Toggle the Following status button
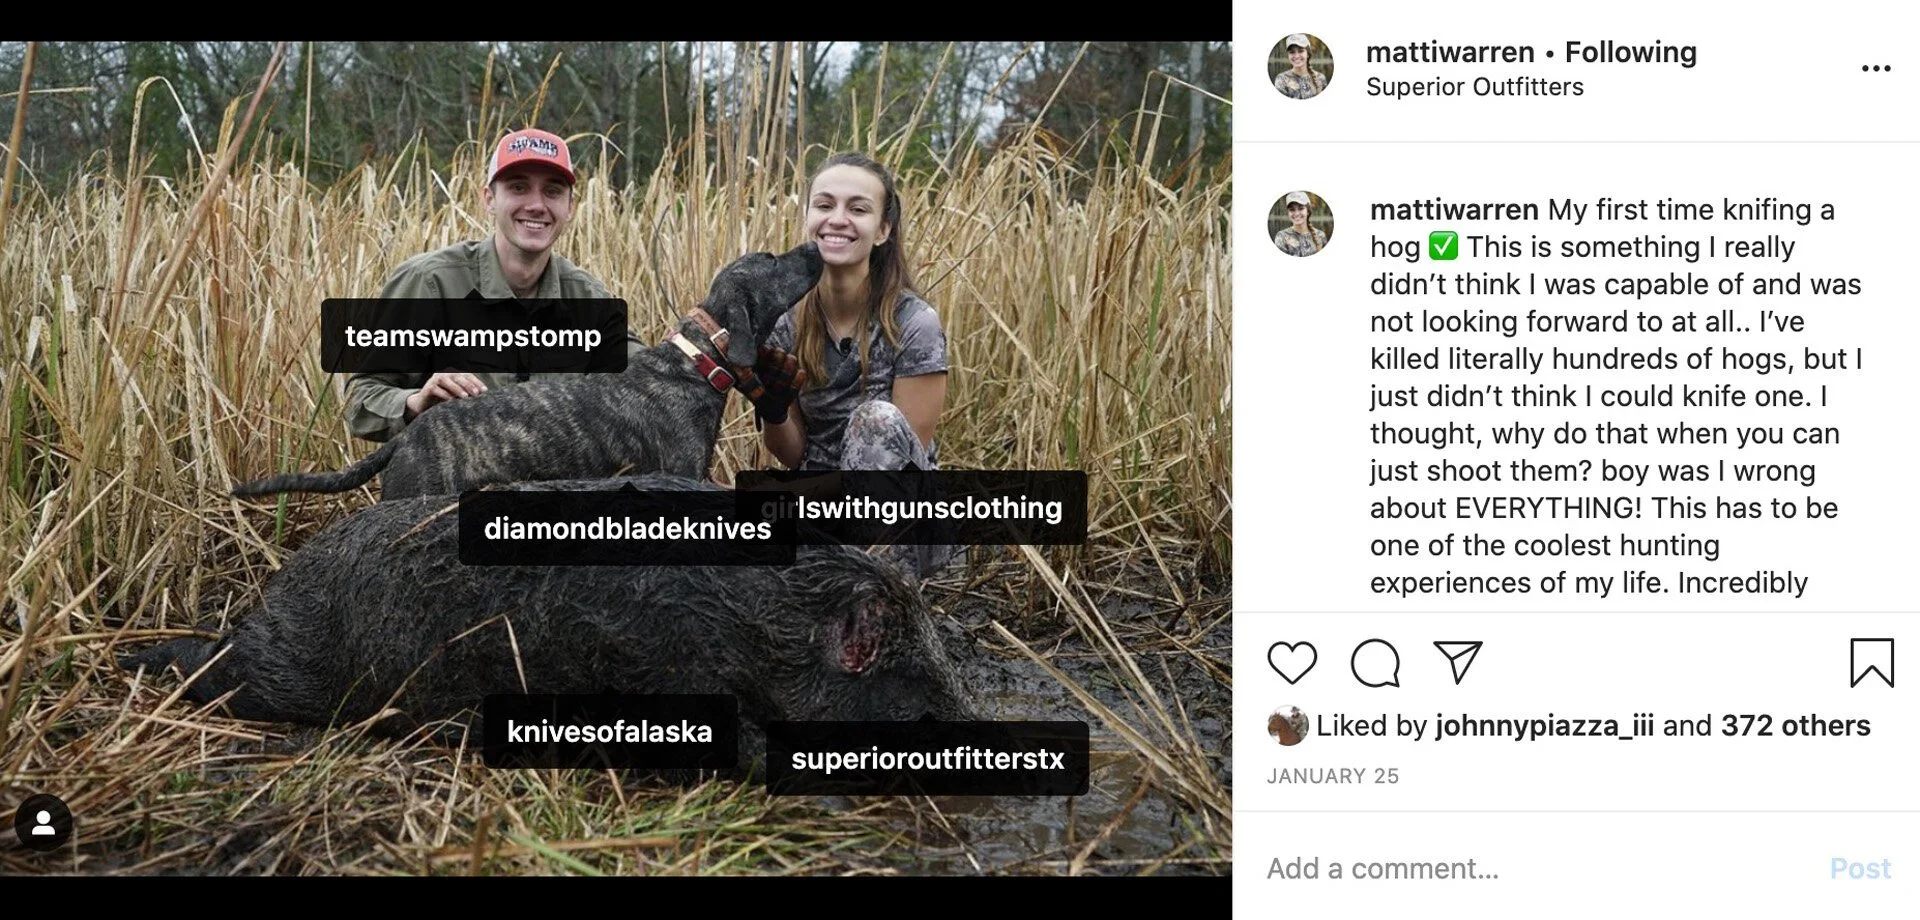The width and height of the screenshot is (1920, 920). point(1630,52)
